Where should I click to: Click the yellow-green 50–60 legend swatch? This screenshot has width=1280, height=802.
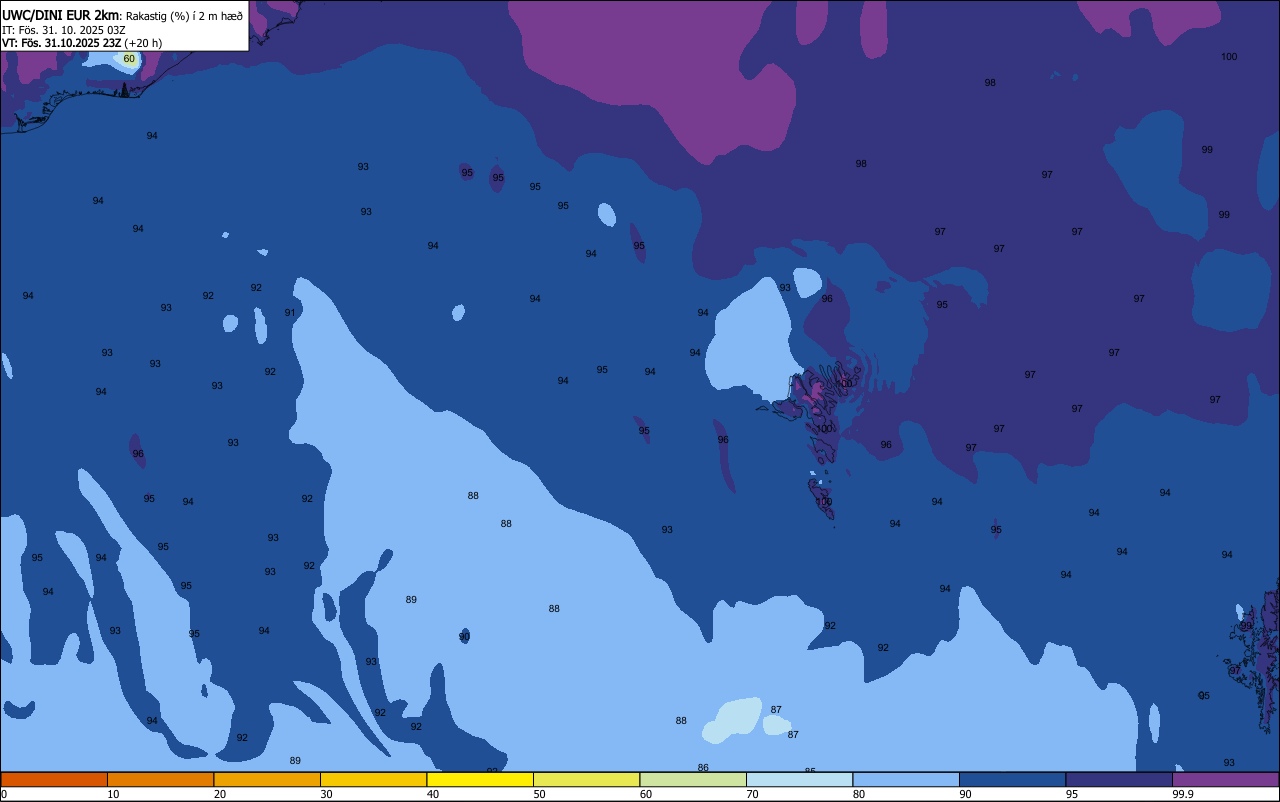pyautogui.click(x=586, y=779)
